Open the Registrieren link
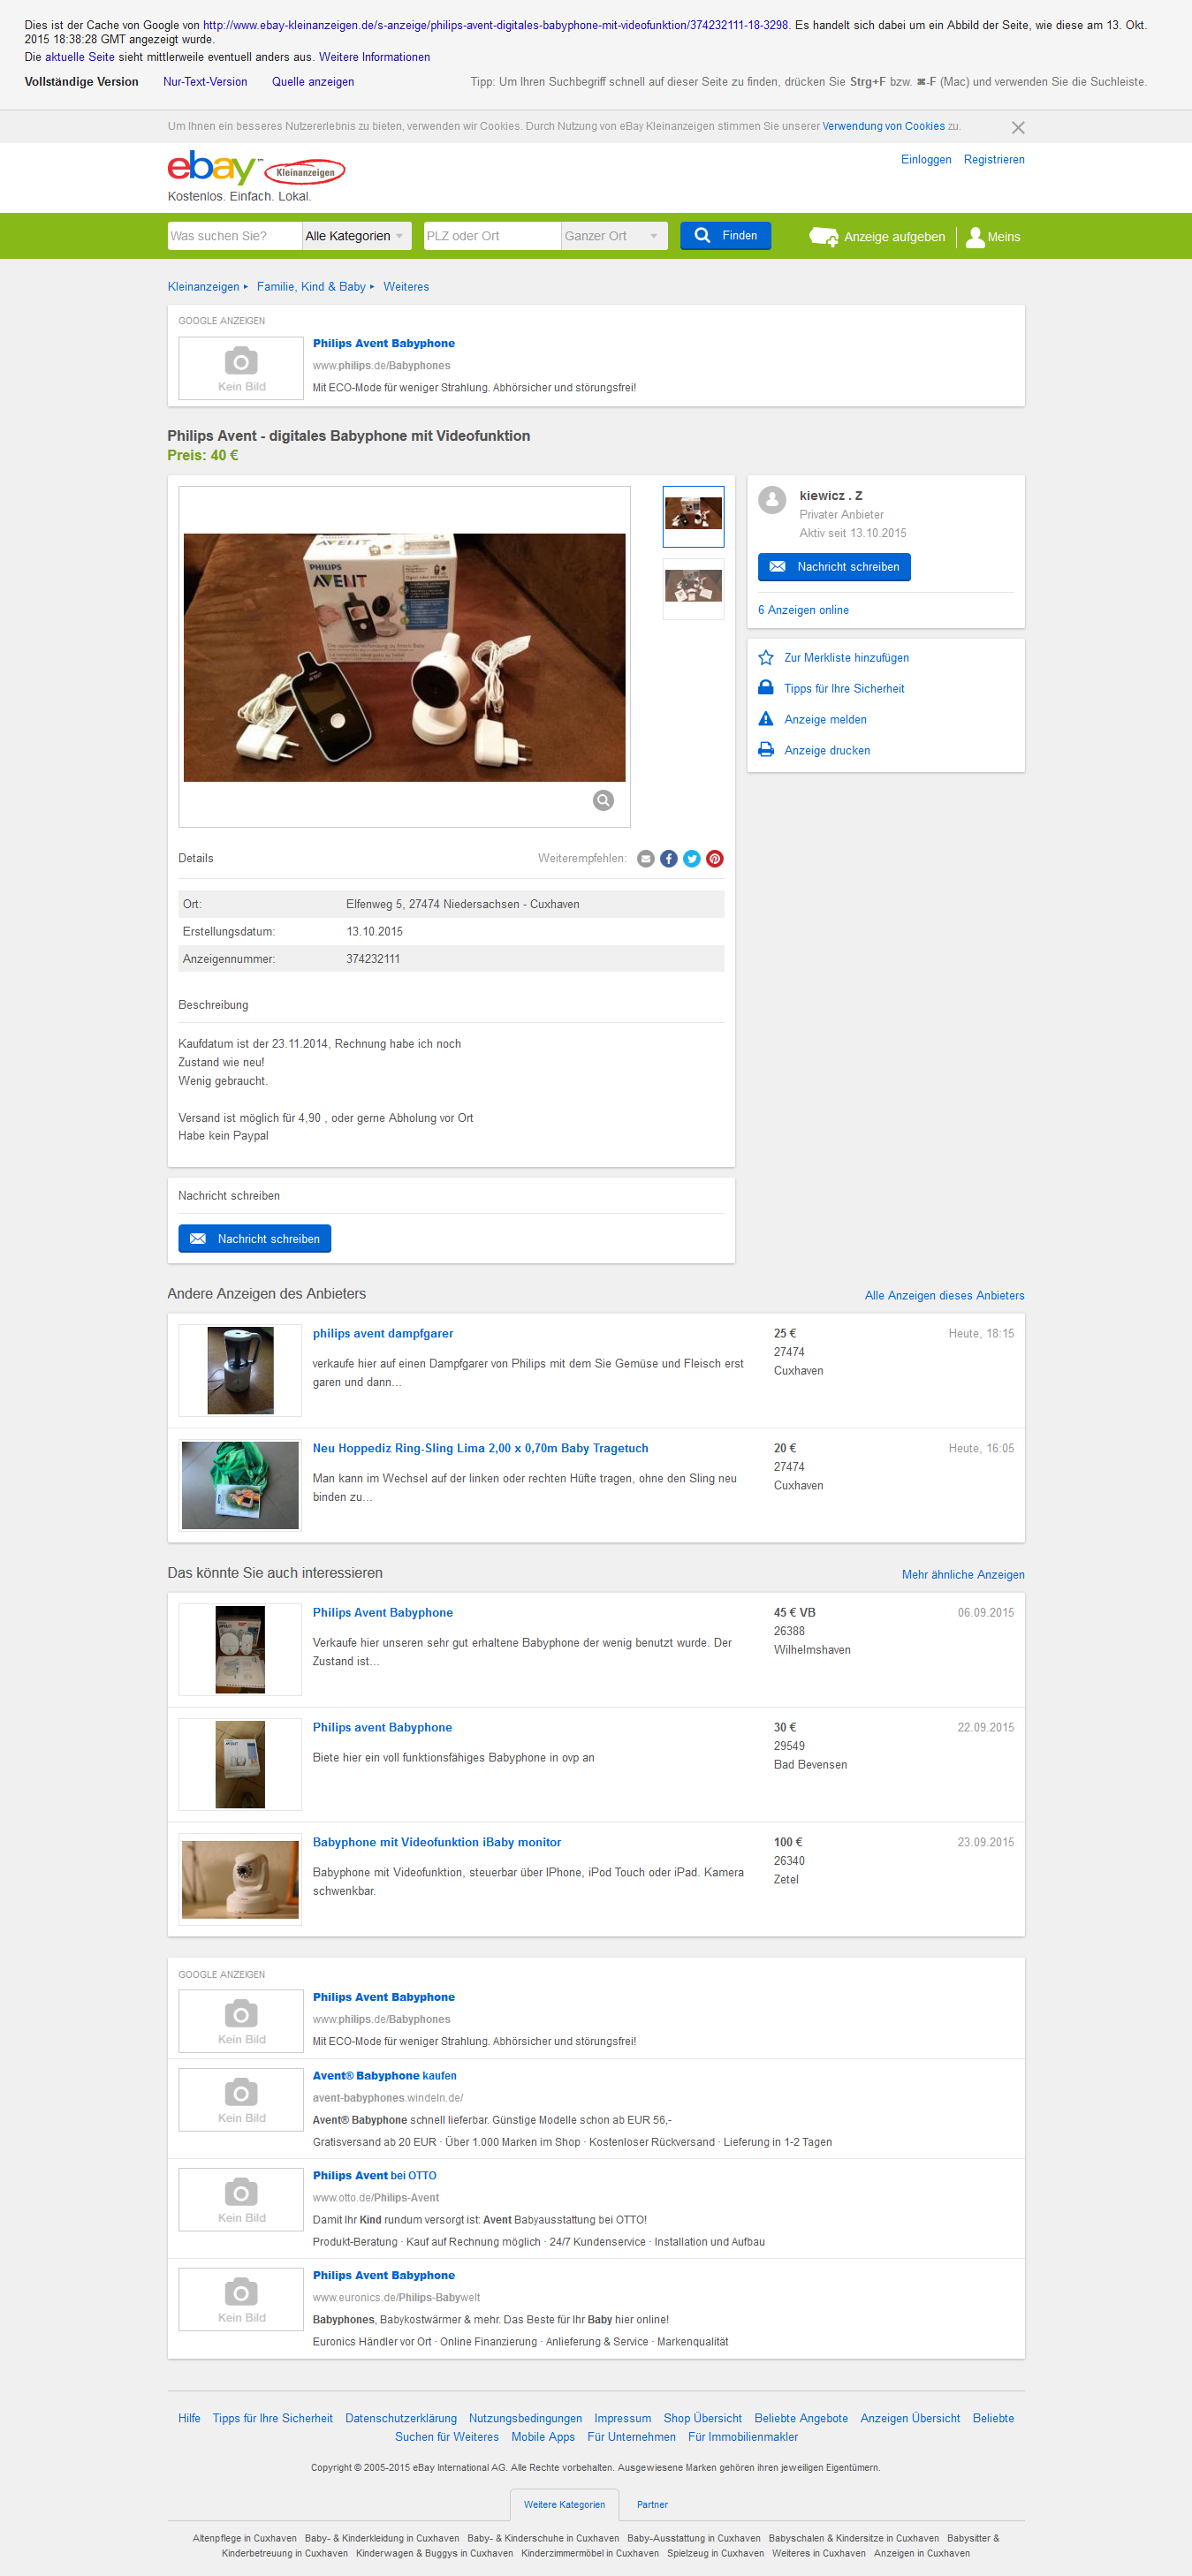The height and width of the screenshot is (2576, 1192). pyautogui.click(x=994, y=160)
